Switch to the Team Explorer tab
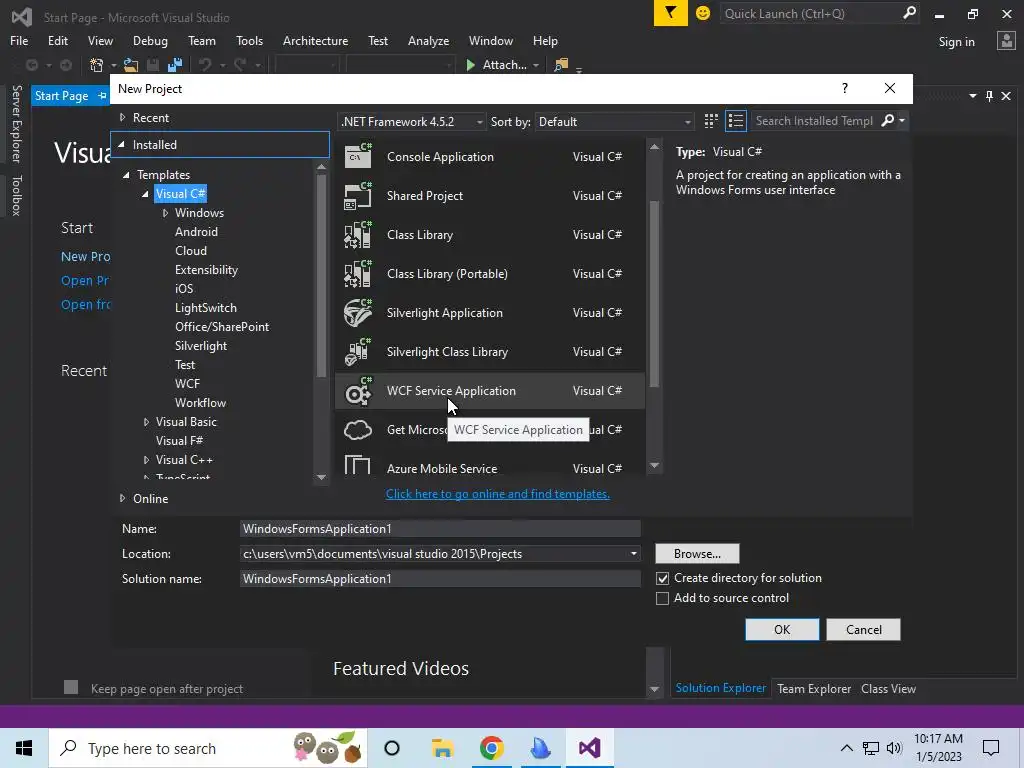This screenshot has height=768, width=1024. pos(814,688)
